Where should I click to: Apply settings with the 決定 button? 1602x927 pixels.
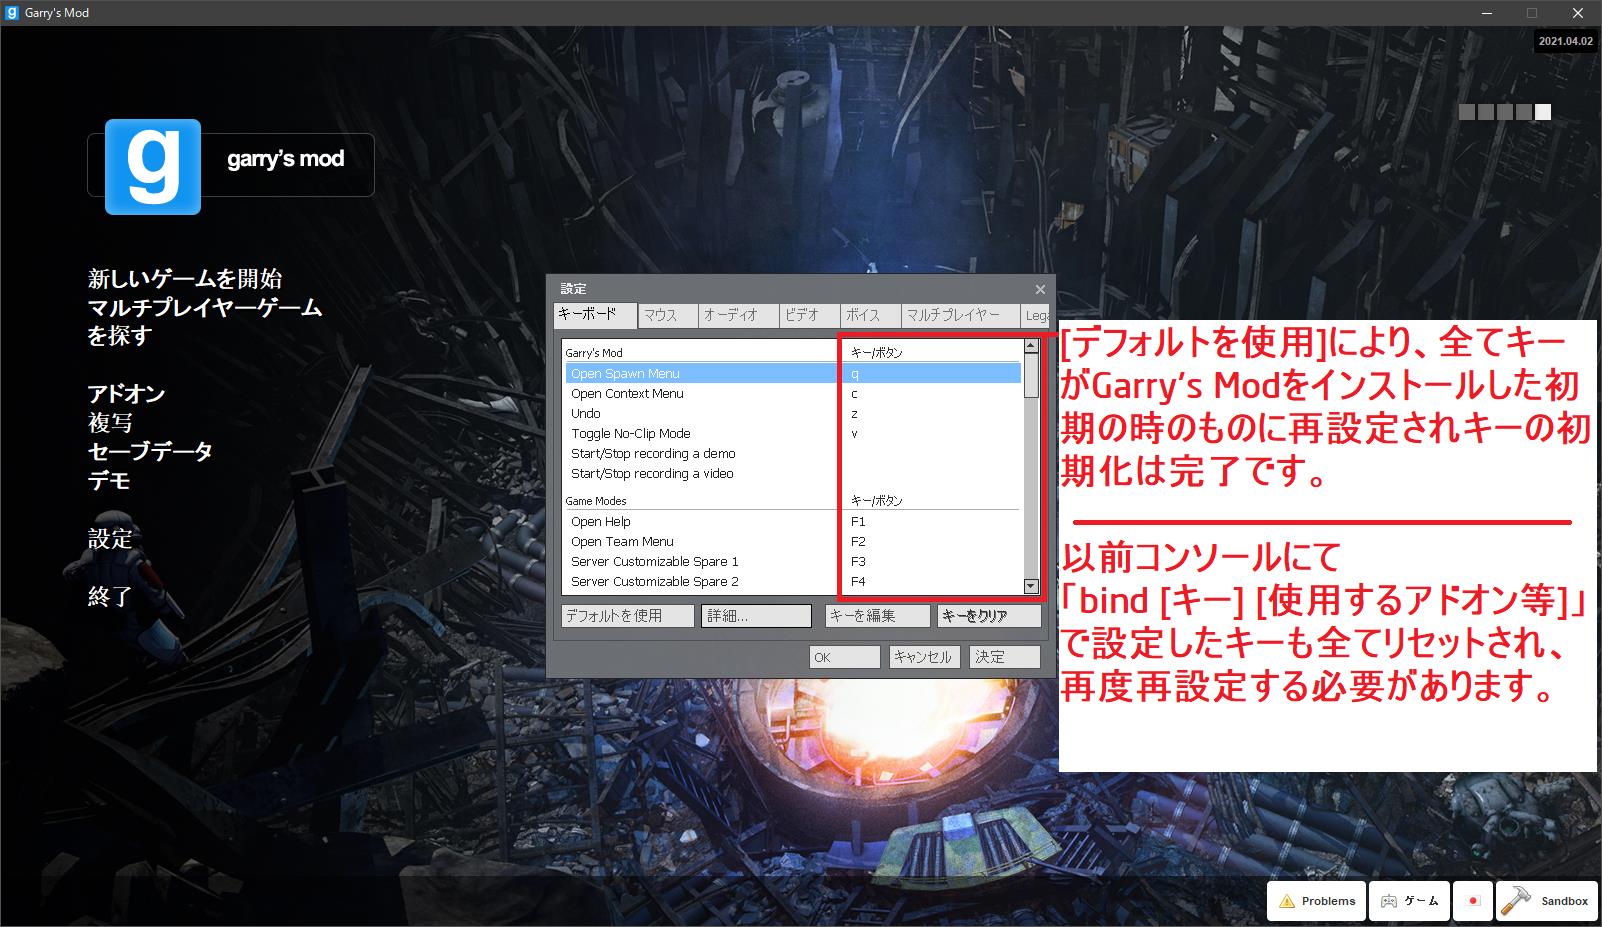[1005, 657]
